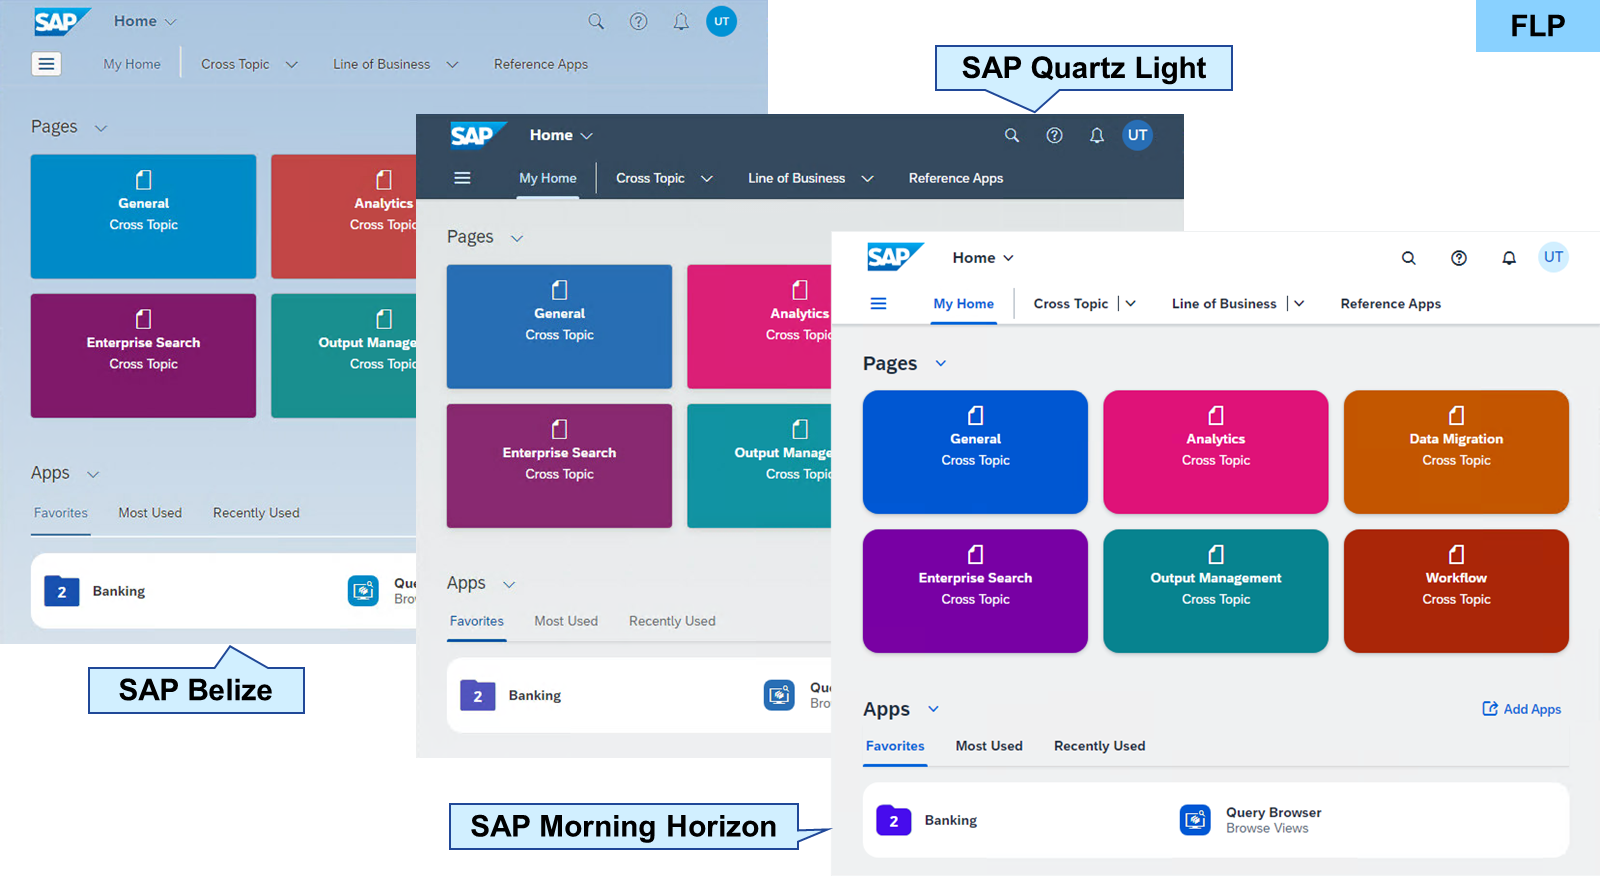Open notifications bell in Quartz Light header

click(x=1097, y=135)
